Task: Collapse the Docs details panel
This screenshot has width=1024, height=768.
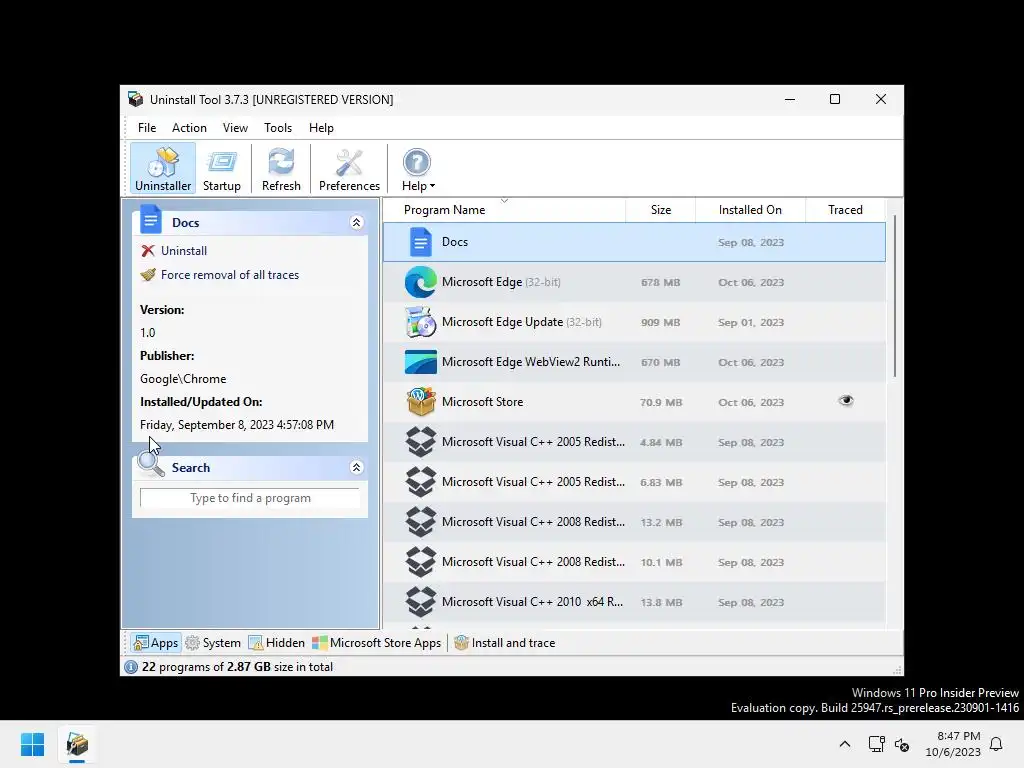Action: [x=357, y=223]
